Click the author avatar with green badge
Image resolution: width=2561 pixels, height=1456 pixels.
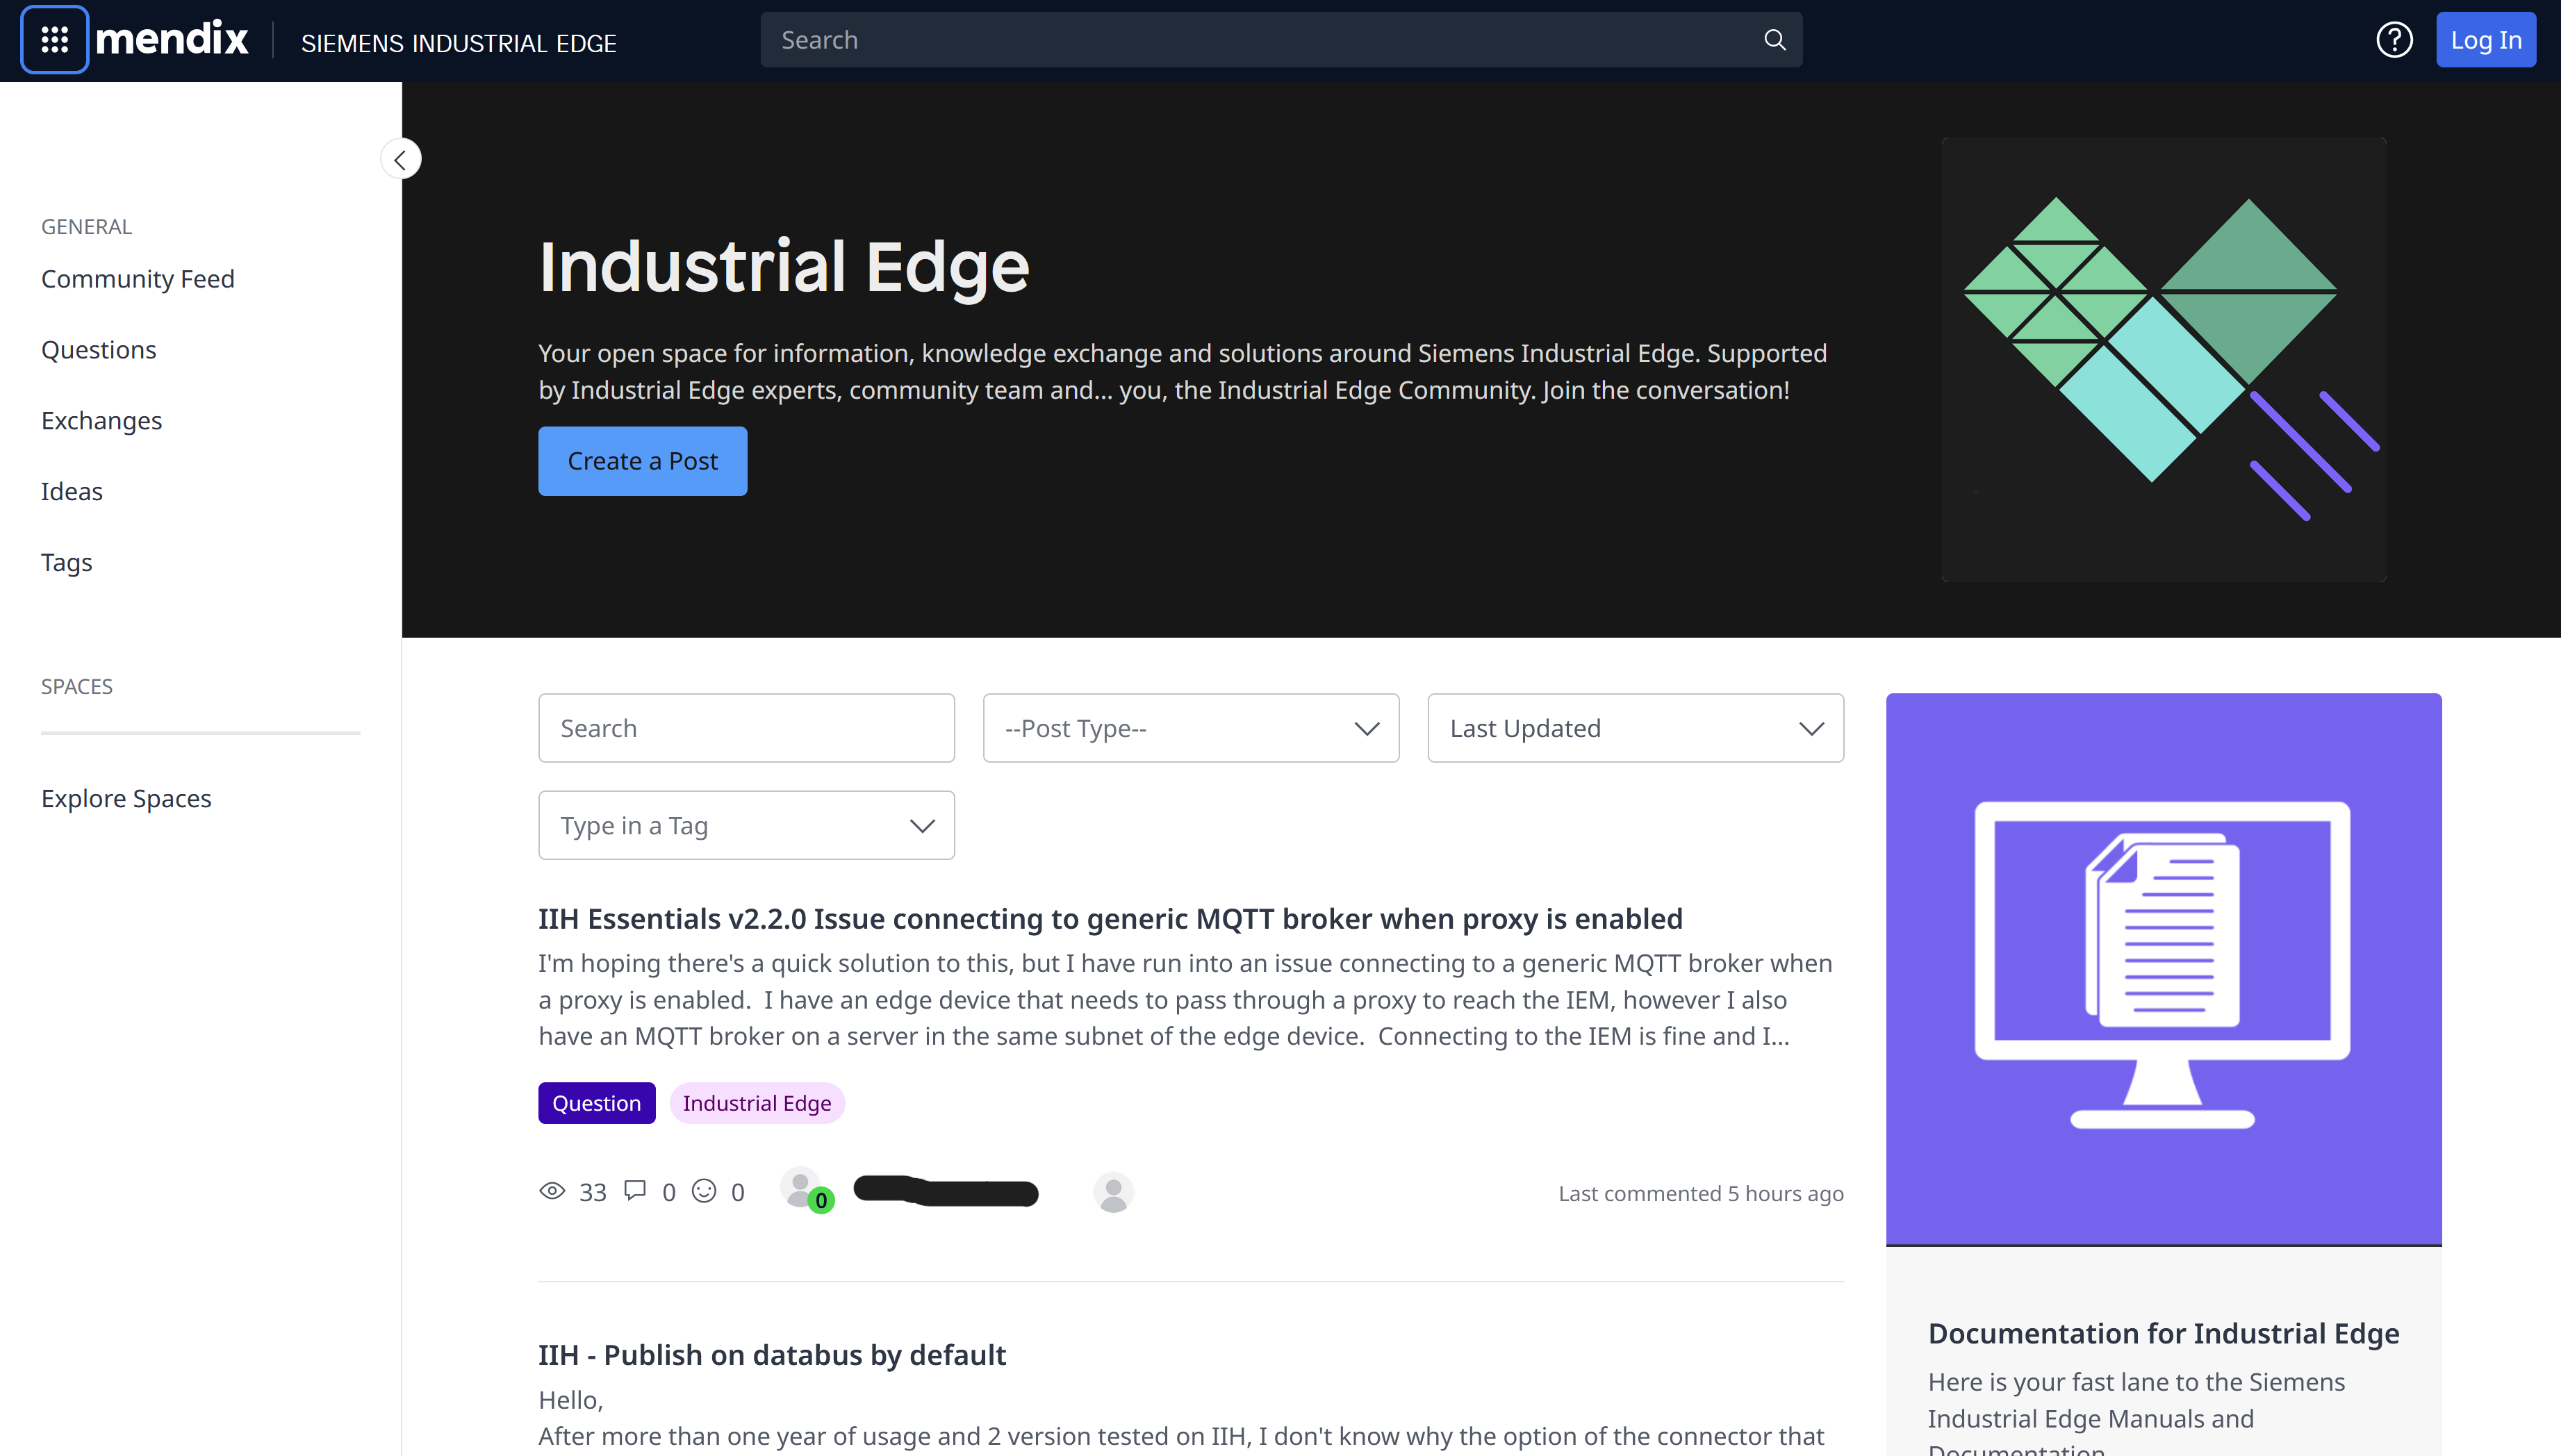tap(806, 1190)
